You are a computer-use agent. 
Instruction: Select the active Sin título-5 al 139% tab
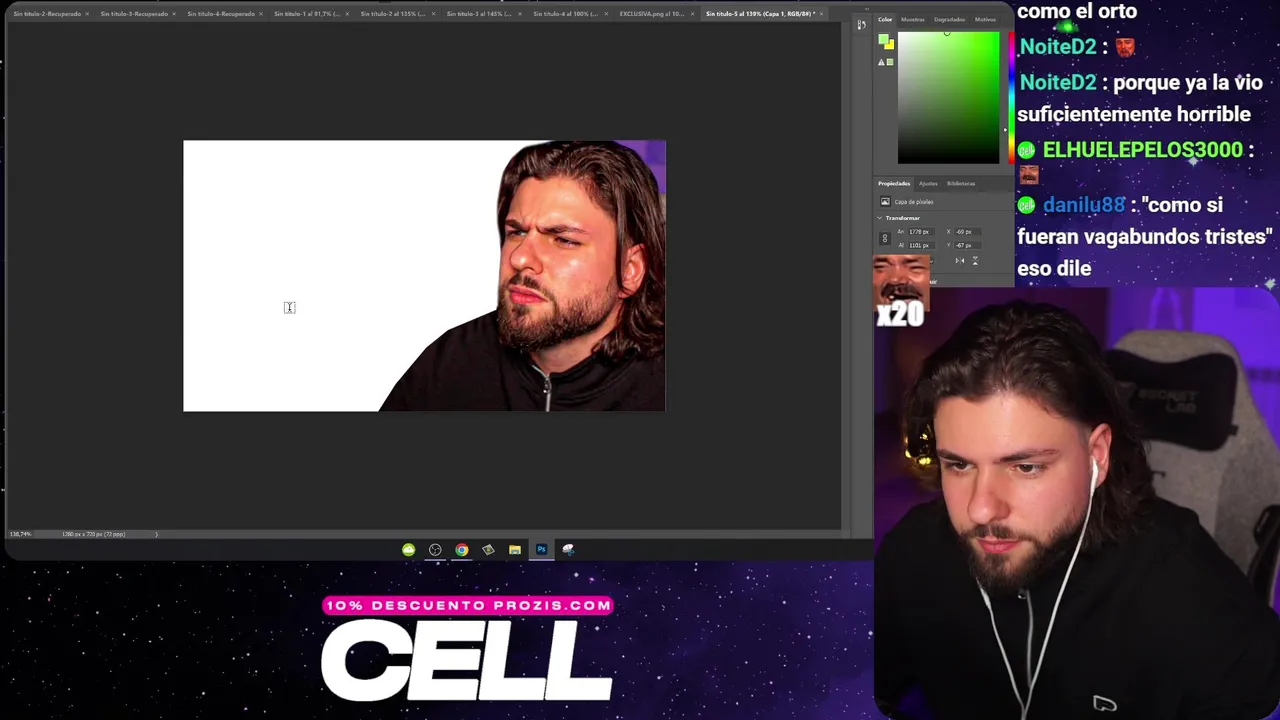coord(760,14)
